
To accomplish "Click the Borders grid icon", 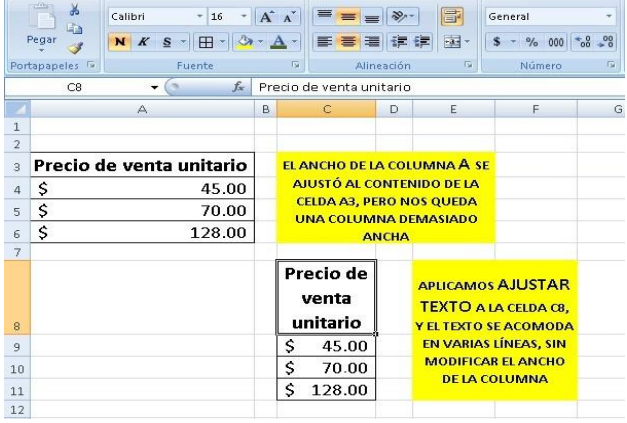I will coord(206,42).
